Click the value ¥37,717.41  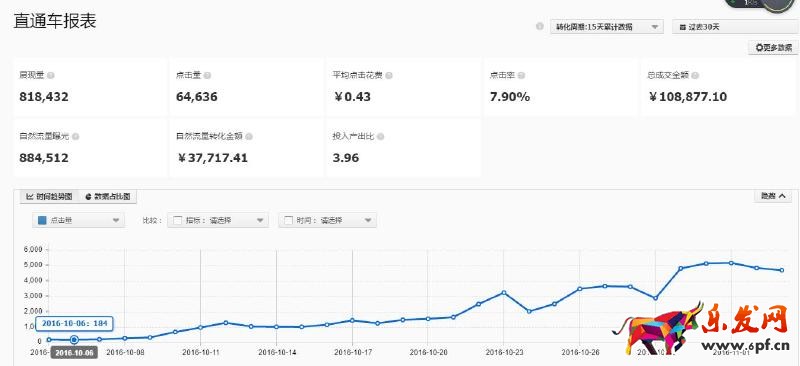[x=212, y=158]
